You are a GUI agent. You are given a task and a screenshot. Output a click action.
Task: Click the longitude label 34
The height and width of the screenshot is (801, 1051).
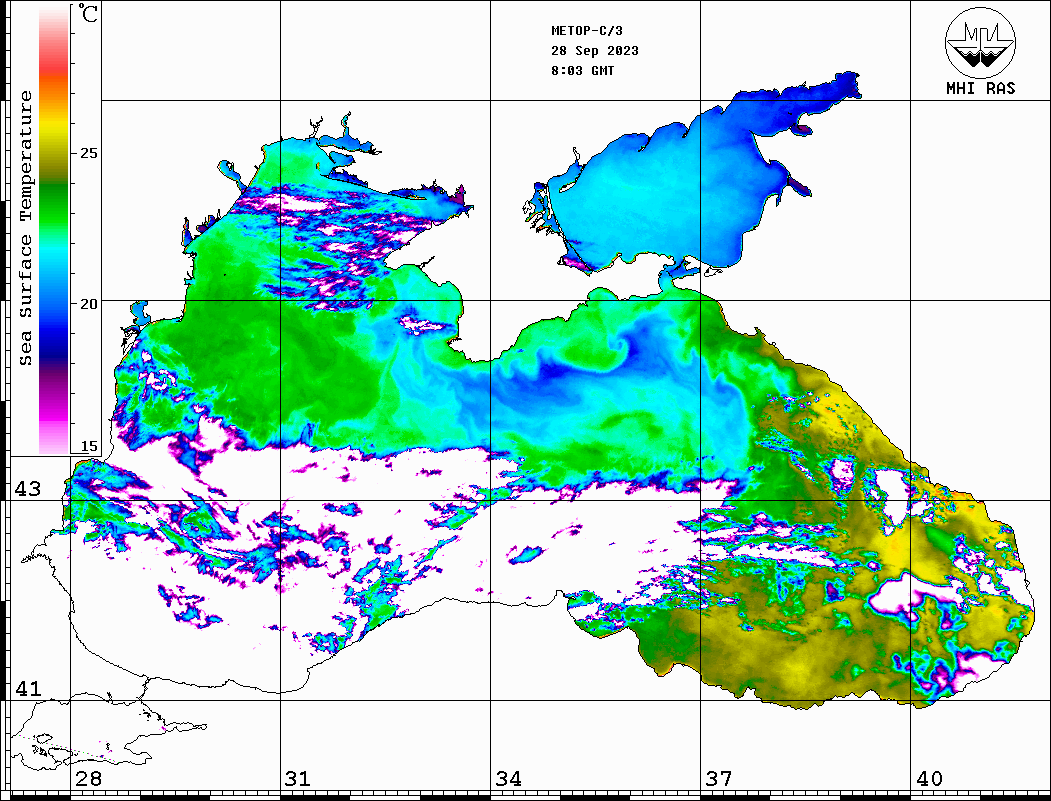click(x=509, y=779)
